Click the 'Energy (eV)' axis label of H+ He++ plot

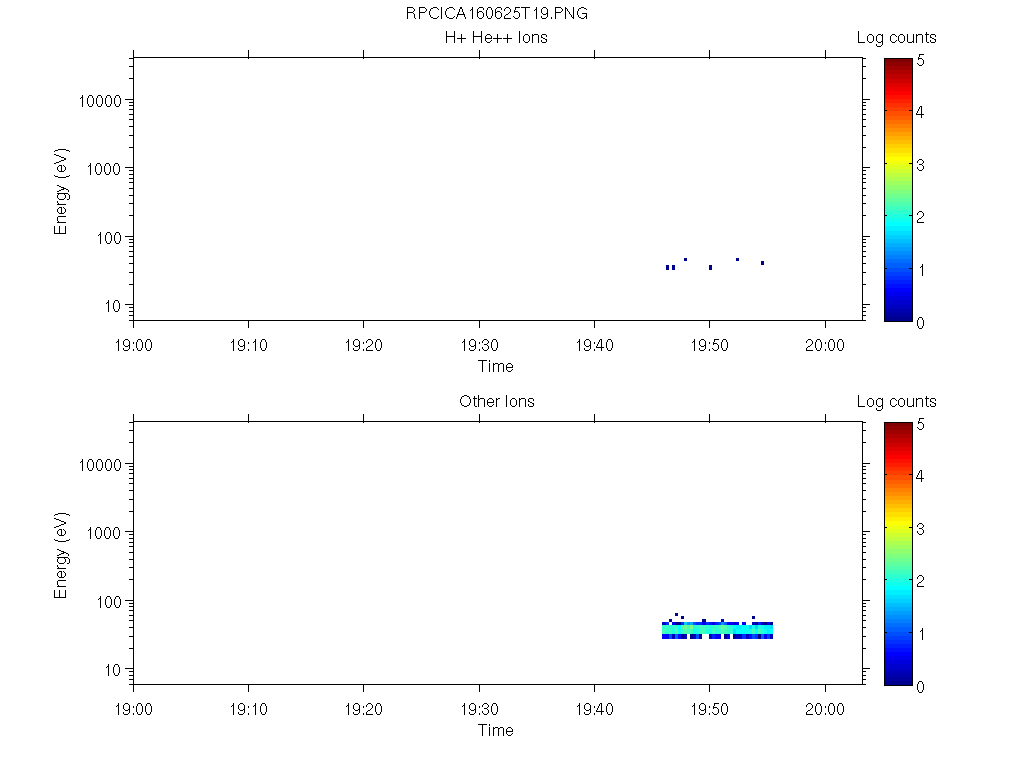(x=61, y=191)
